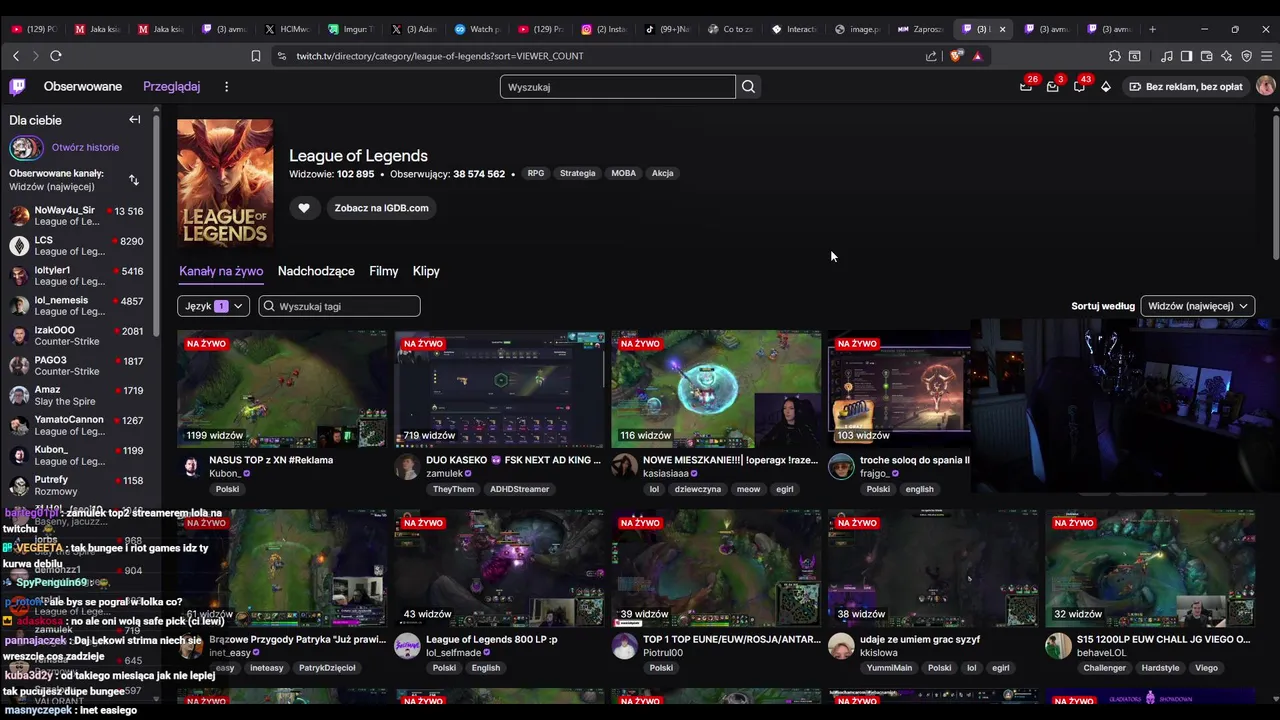The image size is (1280, 720).
Task: Select the RPG genre tag
Action: [x=536, y=173]
